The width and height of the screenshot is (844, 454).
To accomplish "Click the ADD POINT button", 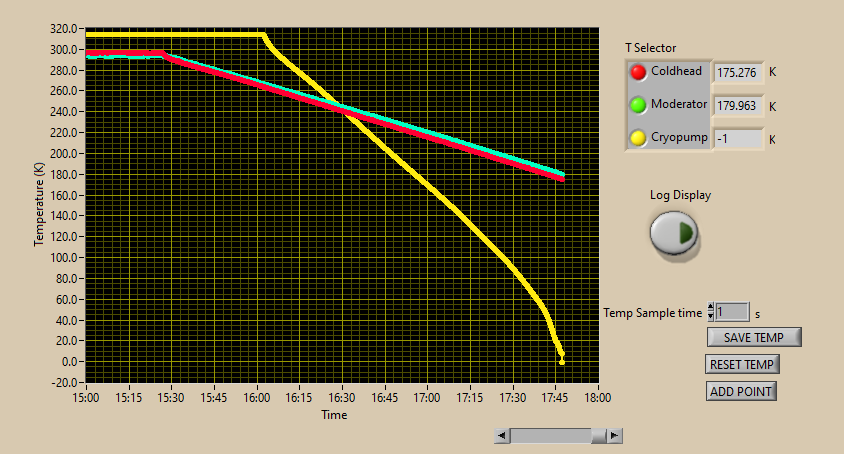I will (741, 392).
